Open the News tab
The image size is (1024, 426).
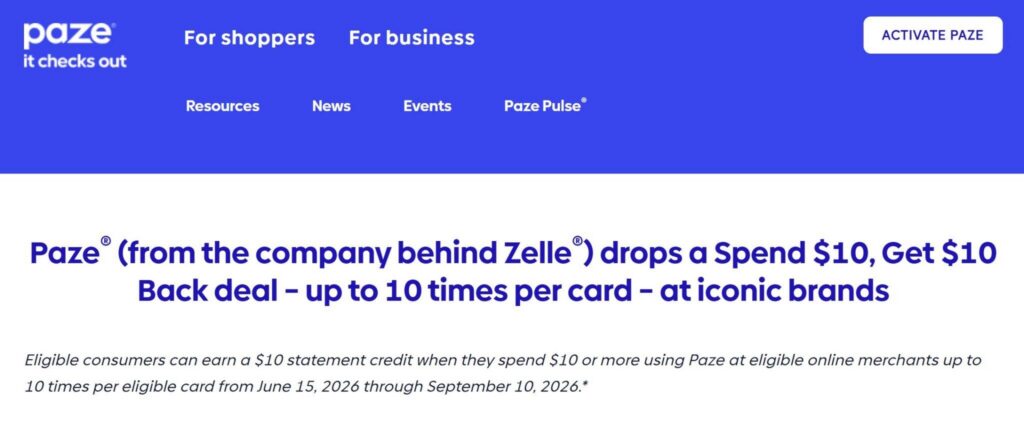(x=331, y=106)
